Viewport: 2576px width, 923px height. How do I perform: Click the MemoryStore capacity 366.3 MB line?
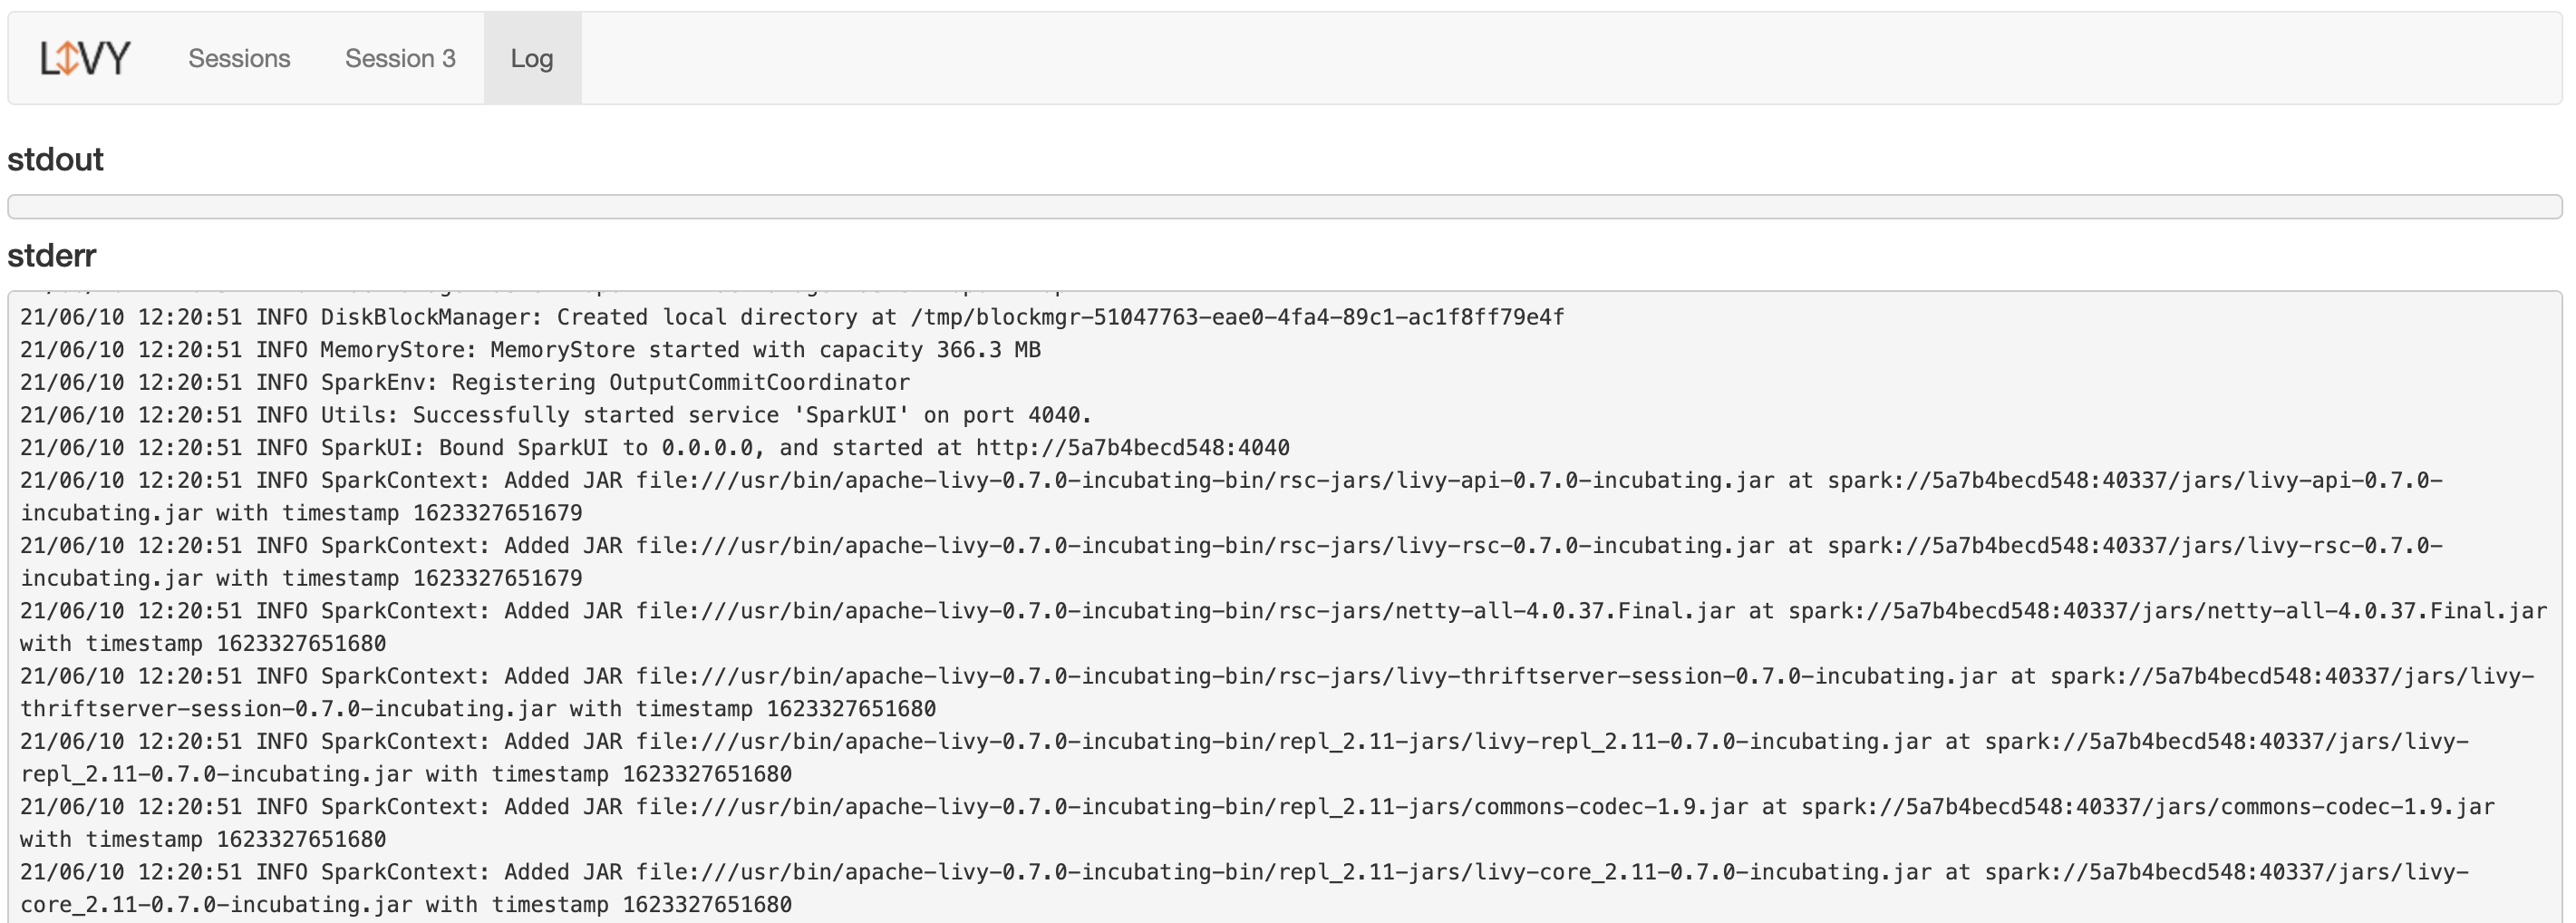(x=530, y=350)
